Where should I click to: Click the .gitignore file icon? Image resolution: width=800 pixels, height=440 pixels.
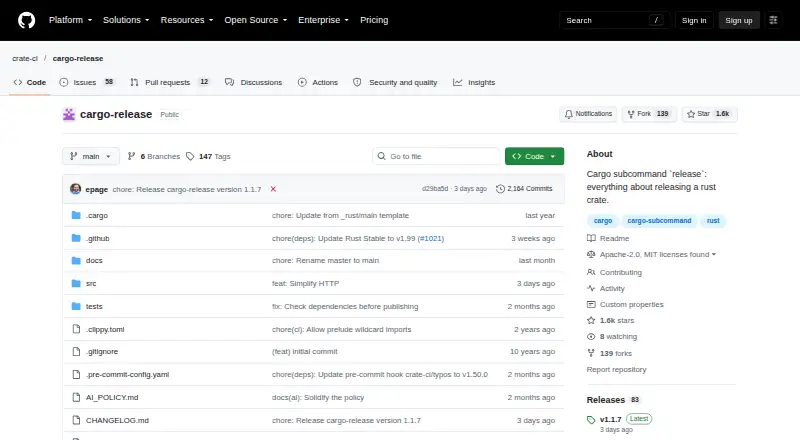click(76, 352)
